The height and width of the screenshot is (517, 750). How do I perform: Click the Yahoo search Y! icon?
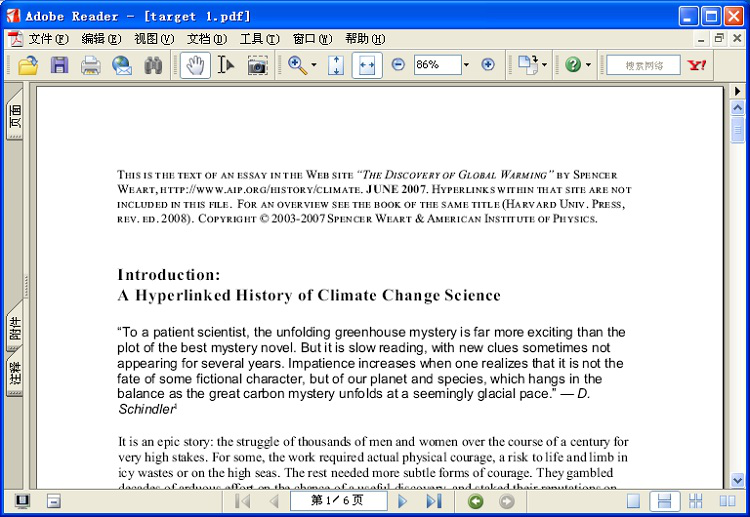(697, 65)
